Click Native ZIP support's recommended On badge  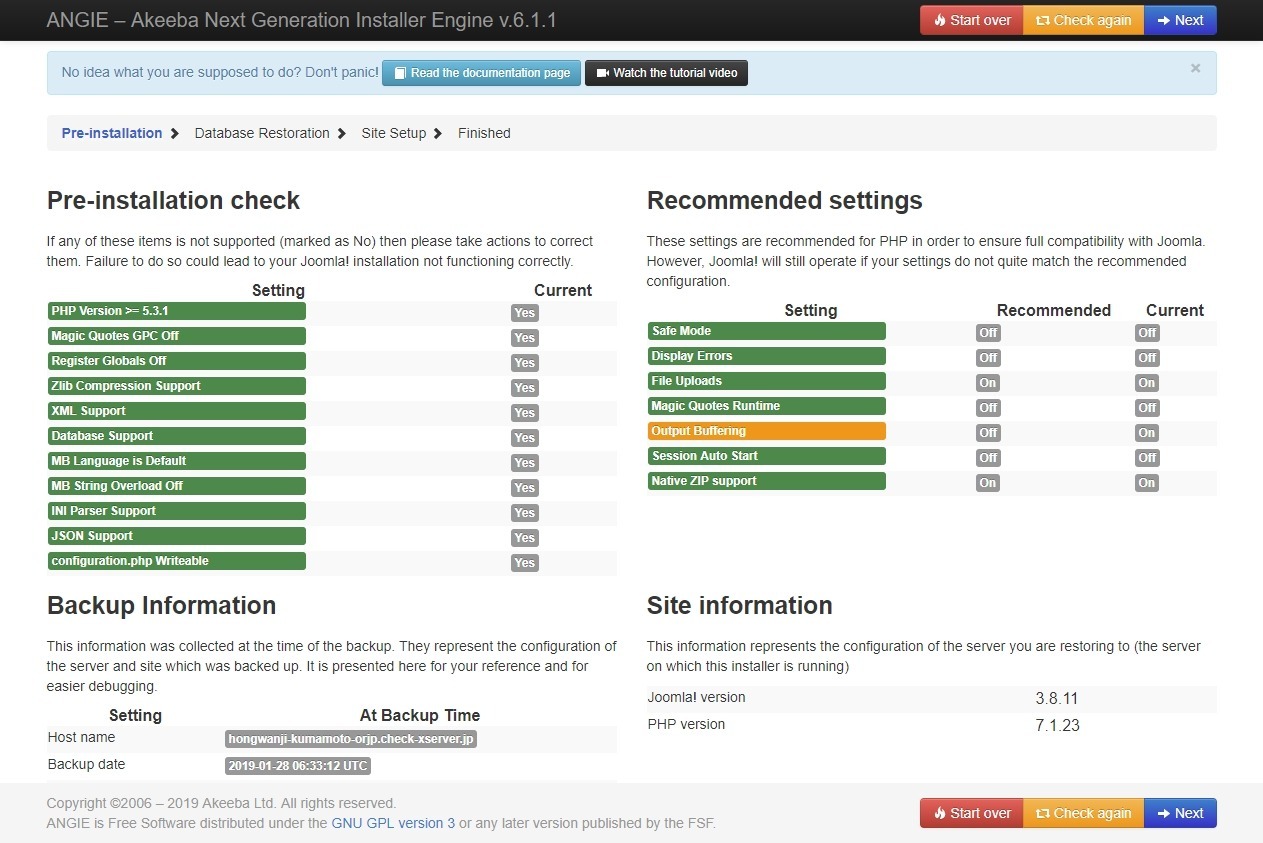[x=988, y=483]
